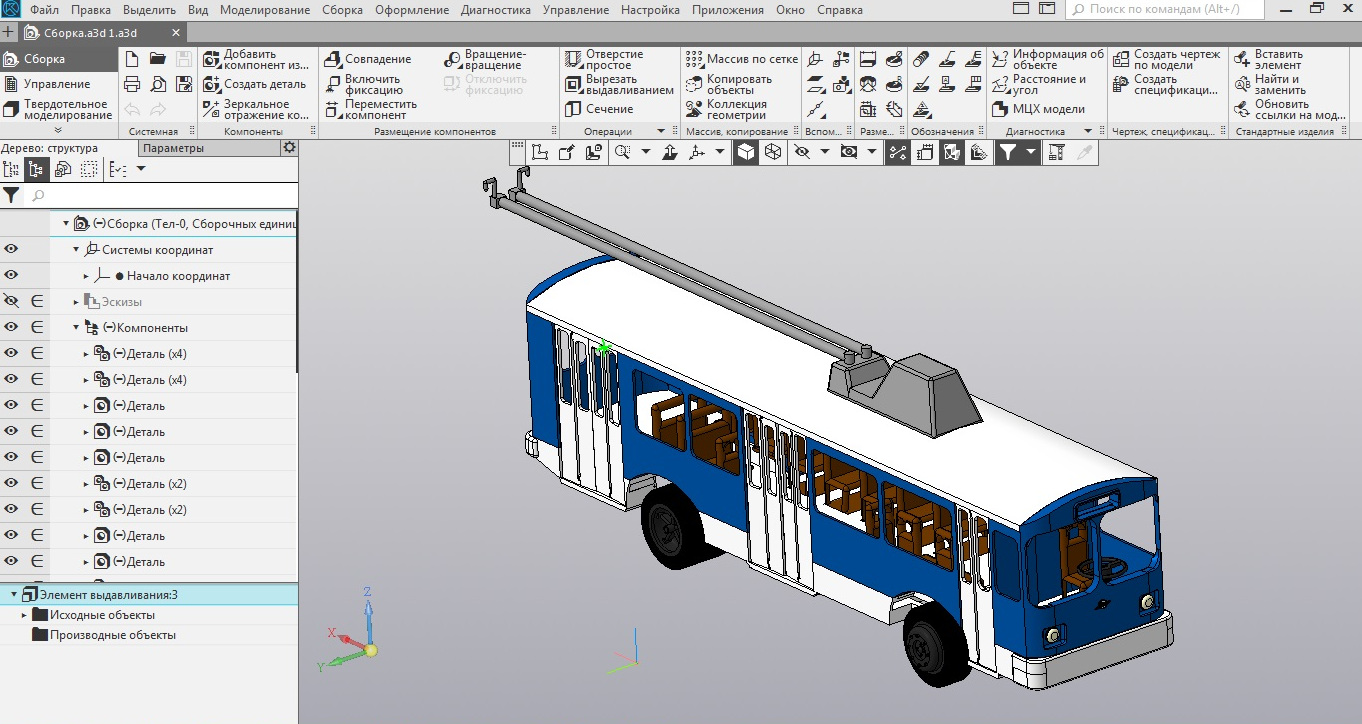Click Вставить элемент standard parts tool
Screen dimensions: 1362x724
[1269, 59]
